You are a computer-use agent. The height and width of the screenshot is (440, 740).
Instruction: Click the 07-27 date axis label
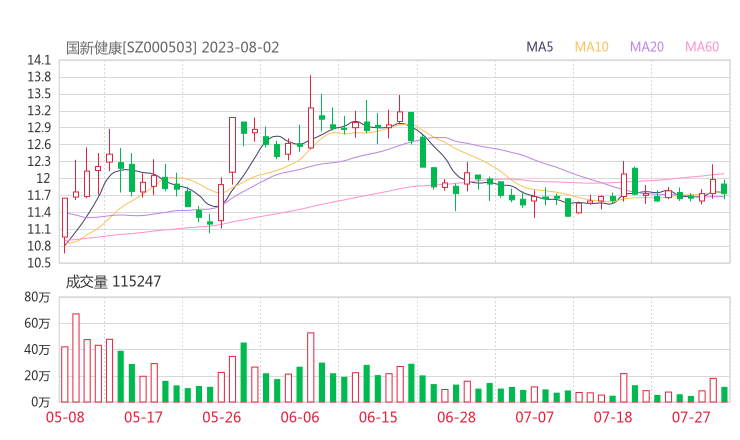[691, 417]
